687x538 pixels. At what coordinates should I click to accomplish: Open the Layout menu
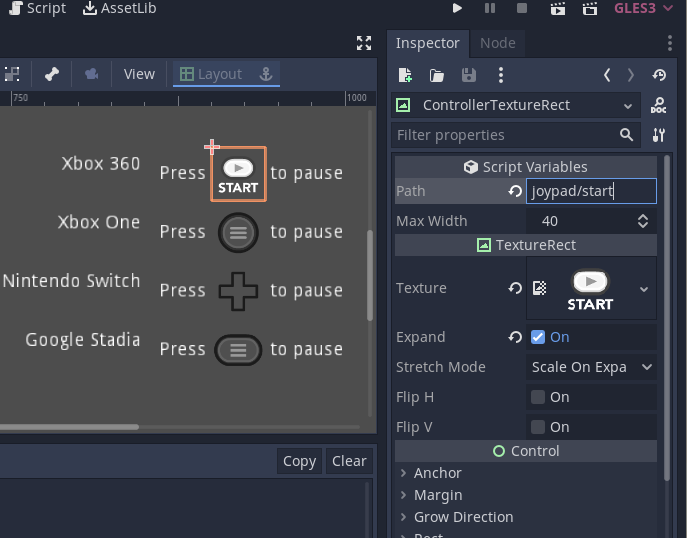pyautogui.click(x=211, y=74)
